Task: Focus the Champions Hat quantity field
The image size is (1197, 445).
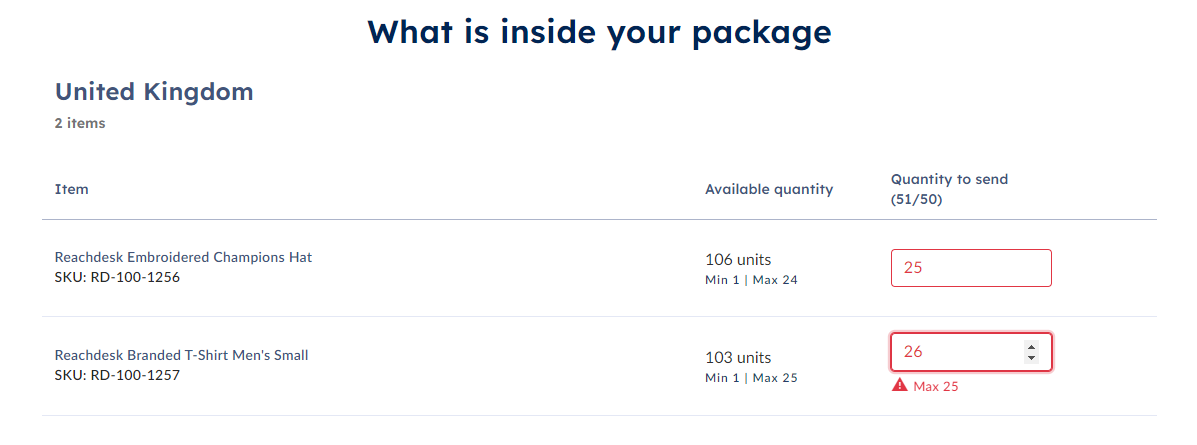Action: point(971,268)
